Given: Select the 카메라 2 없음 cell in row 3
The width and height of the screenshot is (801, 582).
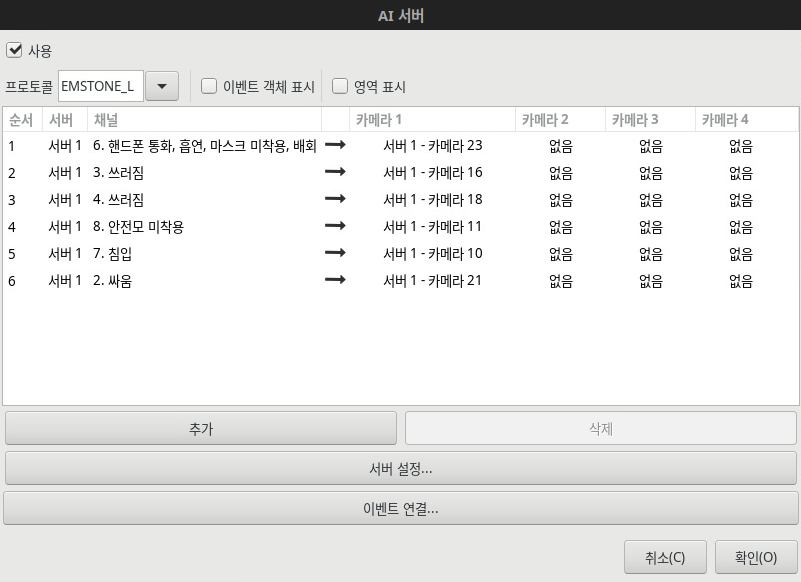Looking at the screenshot, I should tap(560, 200).
